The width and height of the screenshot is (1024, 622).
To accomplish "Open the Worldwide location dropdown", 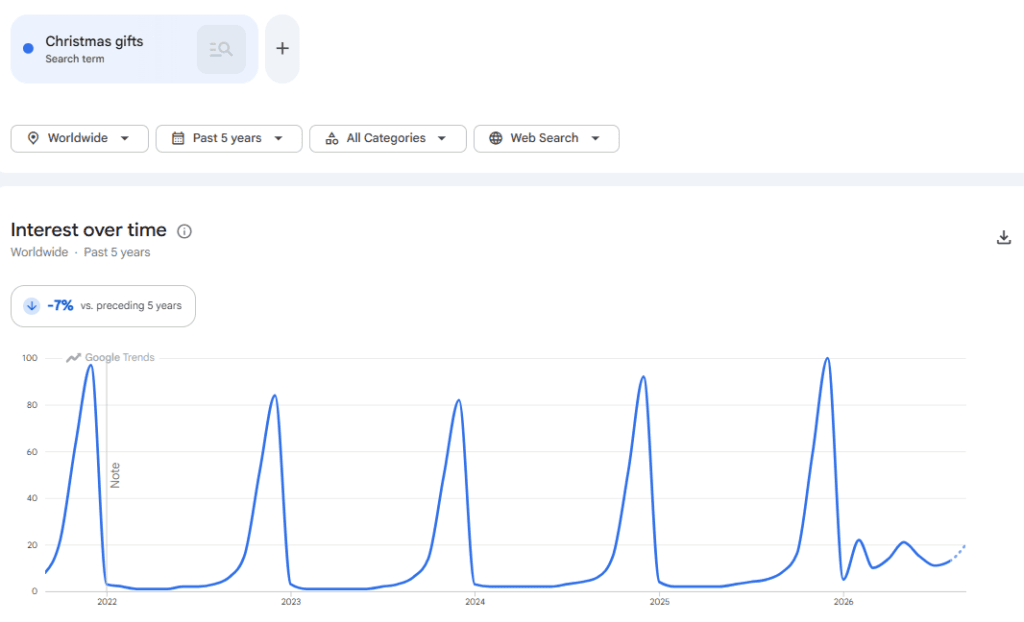I will coord(80,139).
